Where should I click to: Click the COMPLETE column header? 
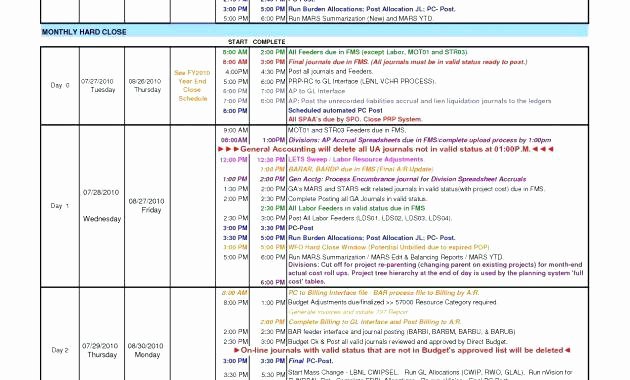click(269, 42)
